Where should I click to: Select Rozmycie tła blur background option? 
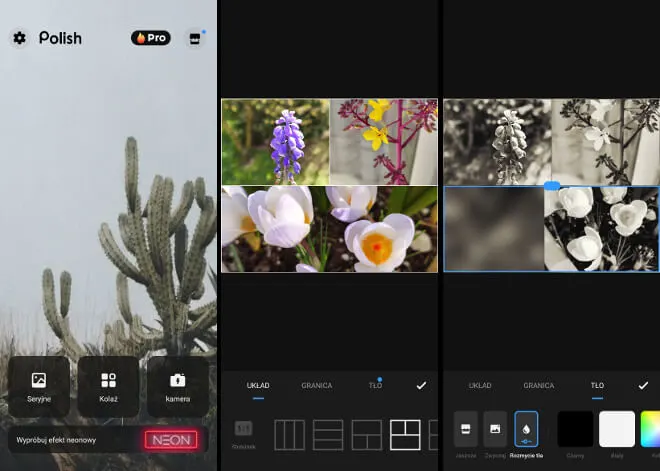(x=526, y=430)
